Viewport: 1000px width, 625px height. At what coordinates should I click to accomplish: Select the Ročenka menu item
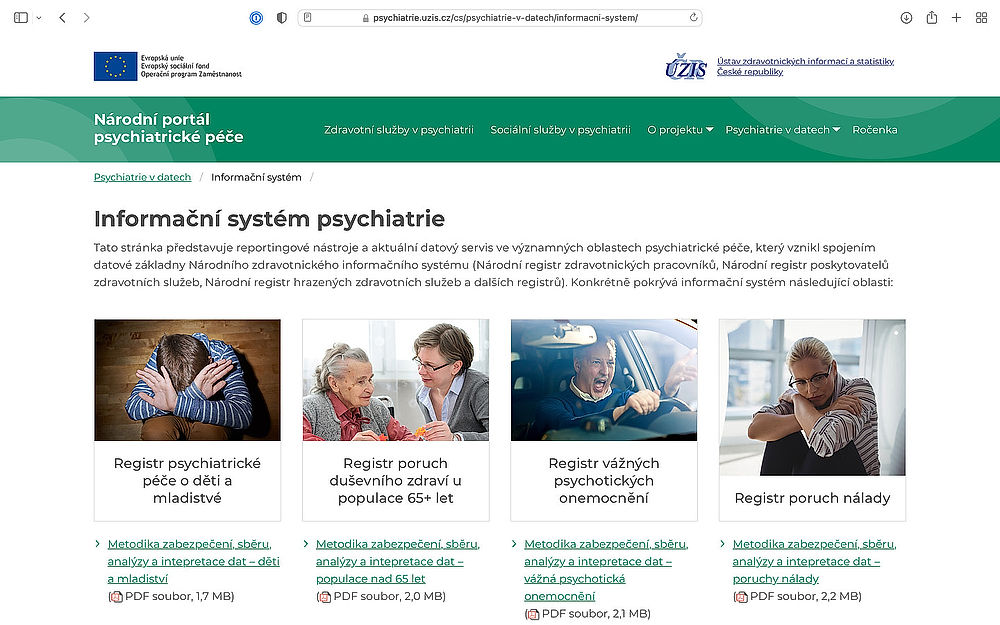tap(875, 129)
